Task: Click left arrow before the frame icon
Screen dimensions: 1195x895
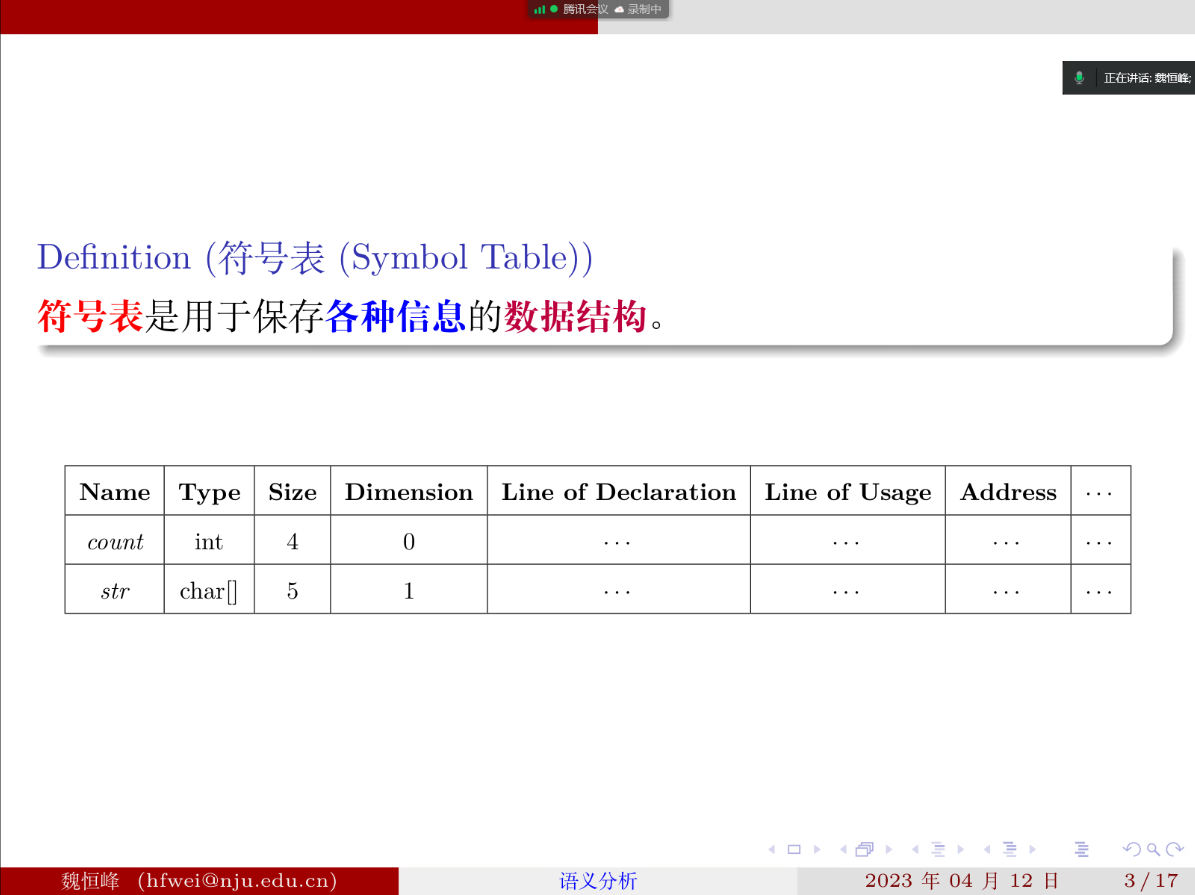Action: [x=844, y=849]
